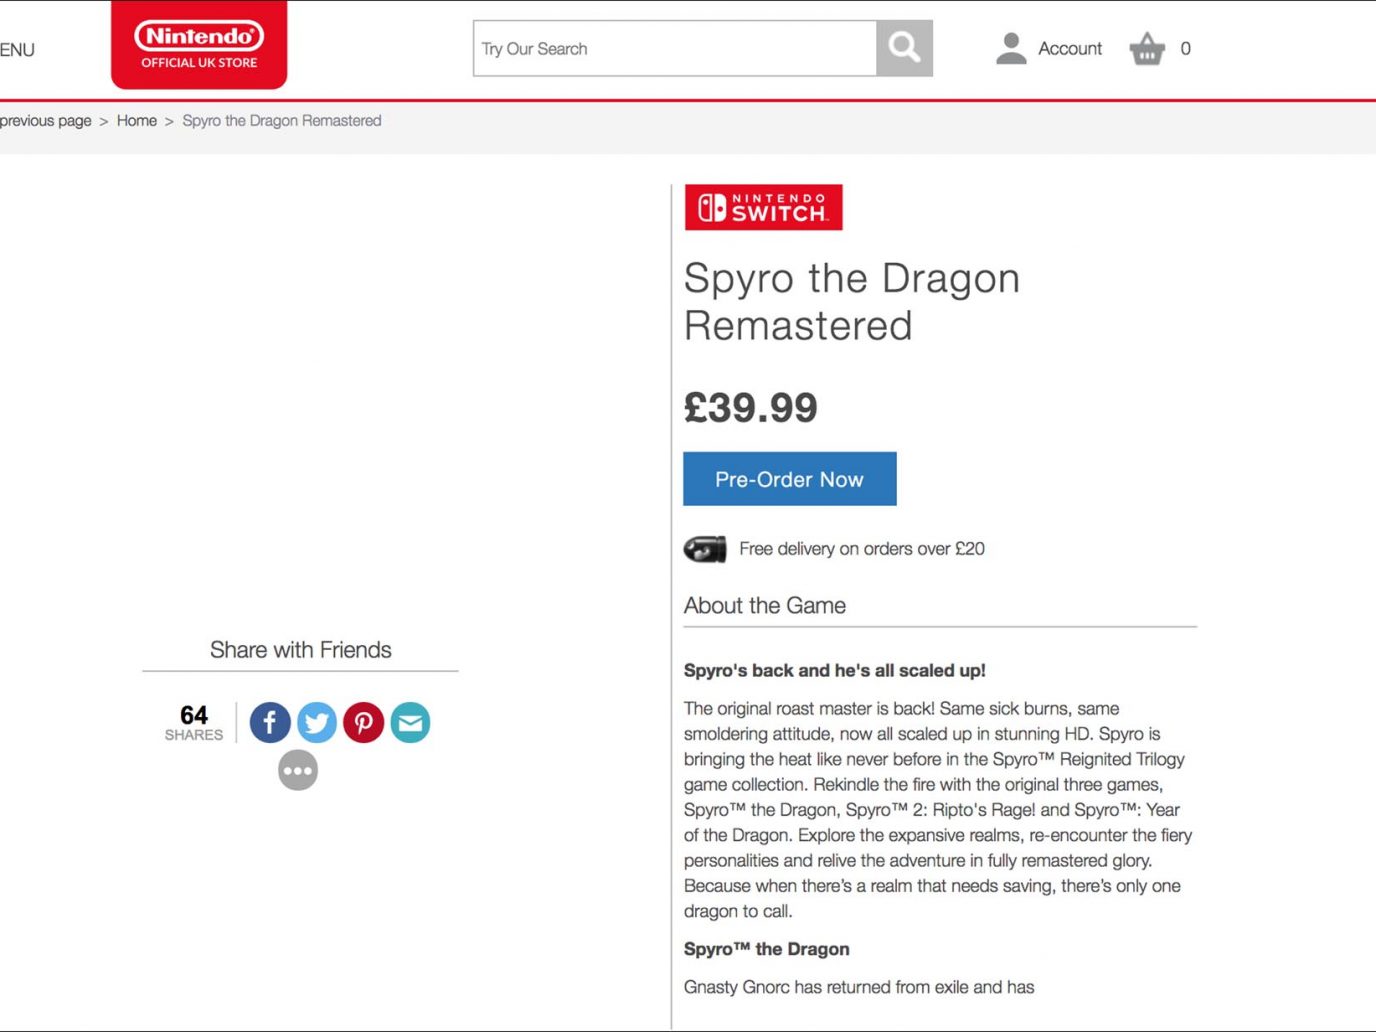Screen dimensions: 1376x1032
Task: Click the 64 SHARES counter
Action: (194, 722)
